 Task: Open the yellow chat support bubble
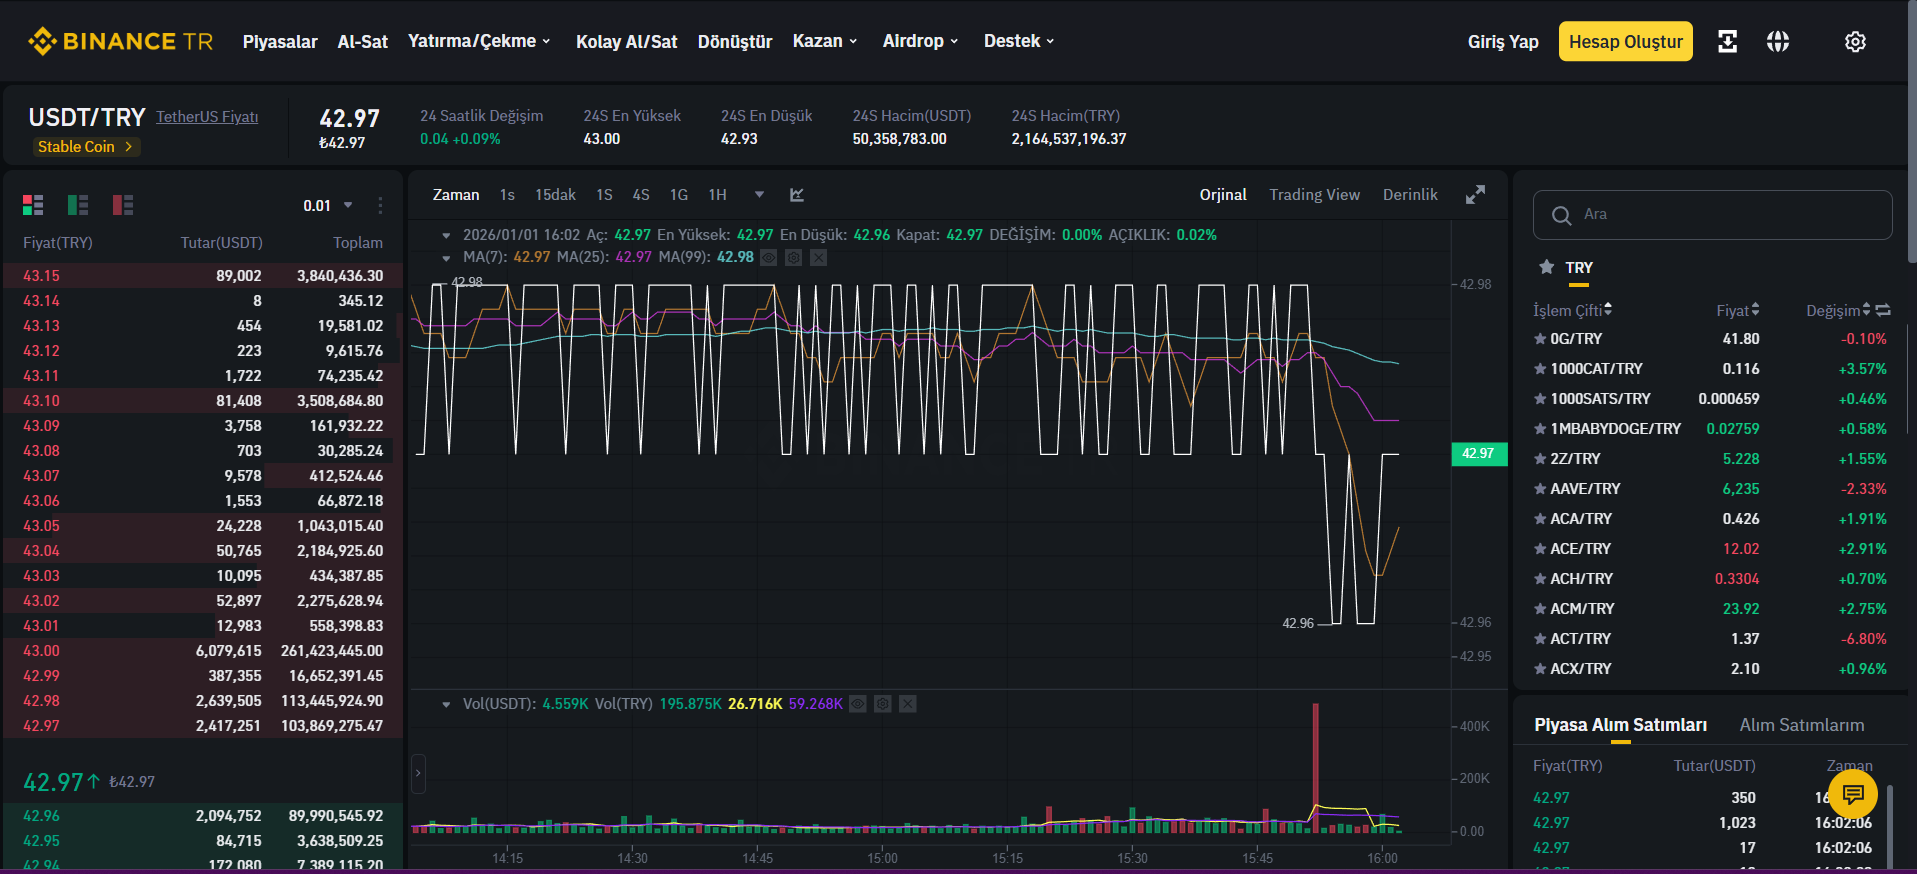[1853, 795]
